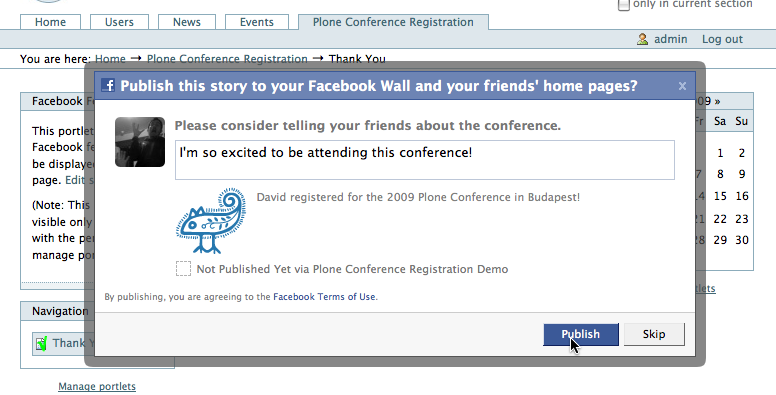Click the user profile photo thumbnail

(140, 142)
